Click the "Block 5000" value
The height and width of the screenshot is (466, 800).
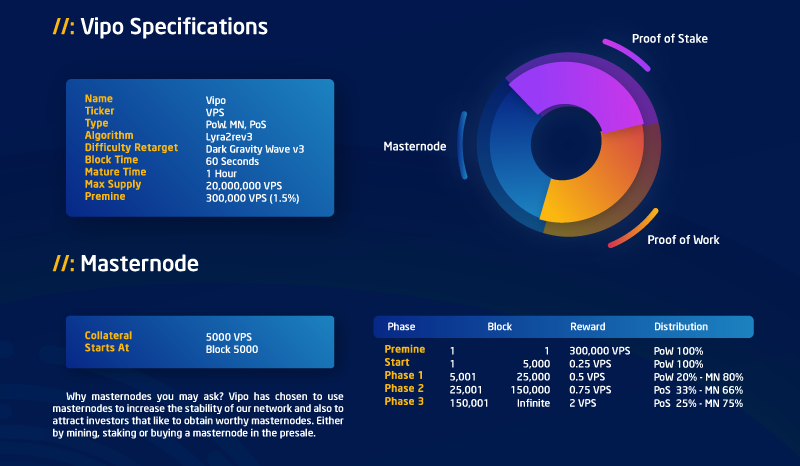coord(232,350)
